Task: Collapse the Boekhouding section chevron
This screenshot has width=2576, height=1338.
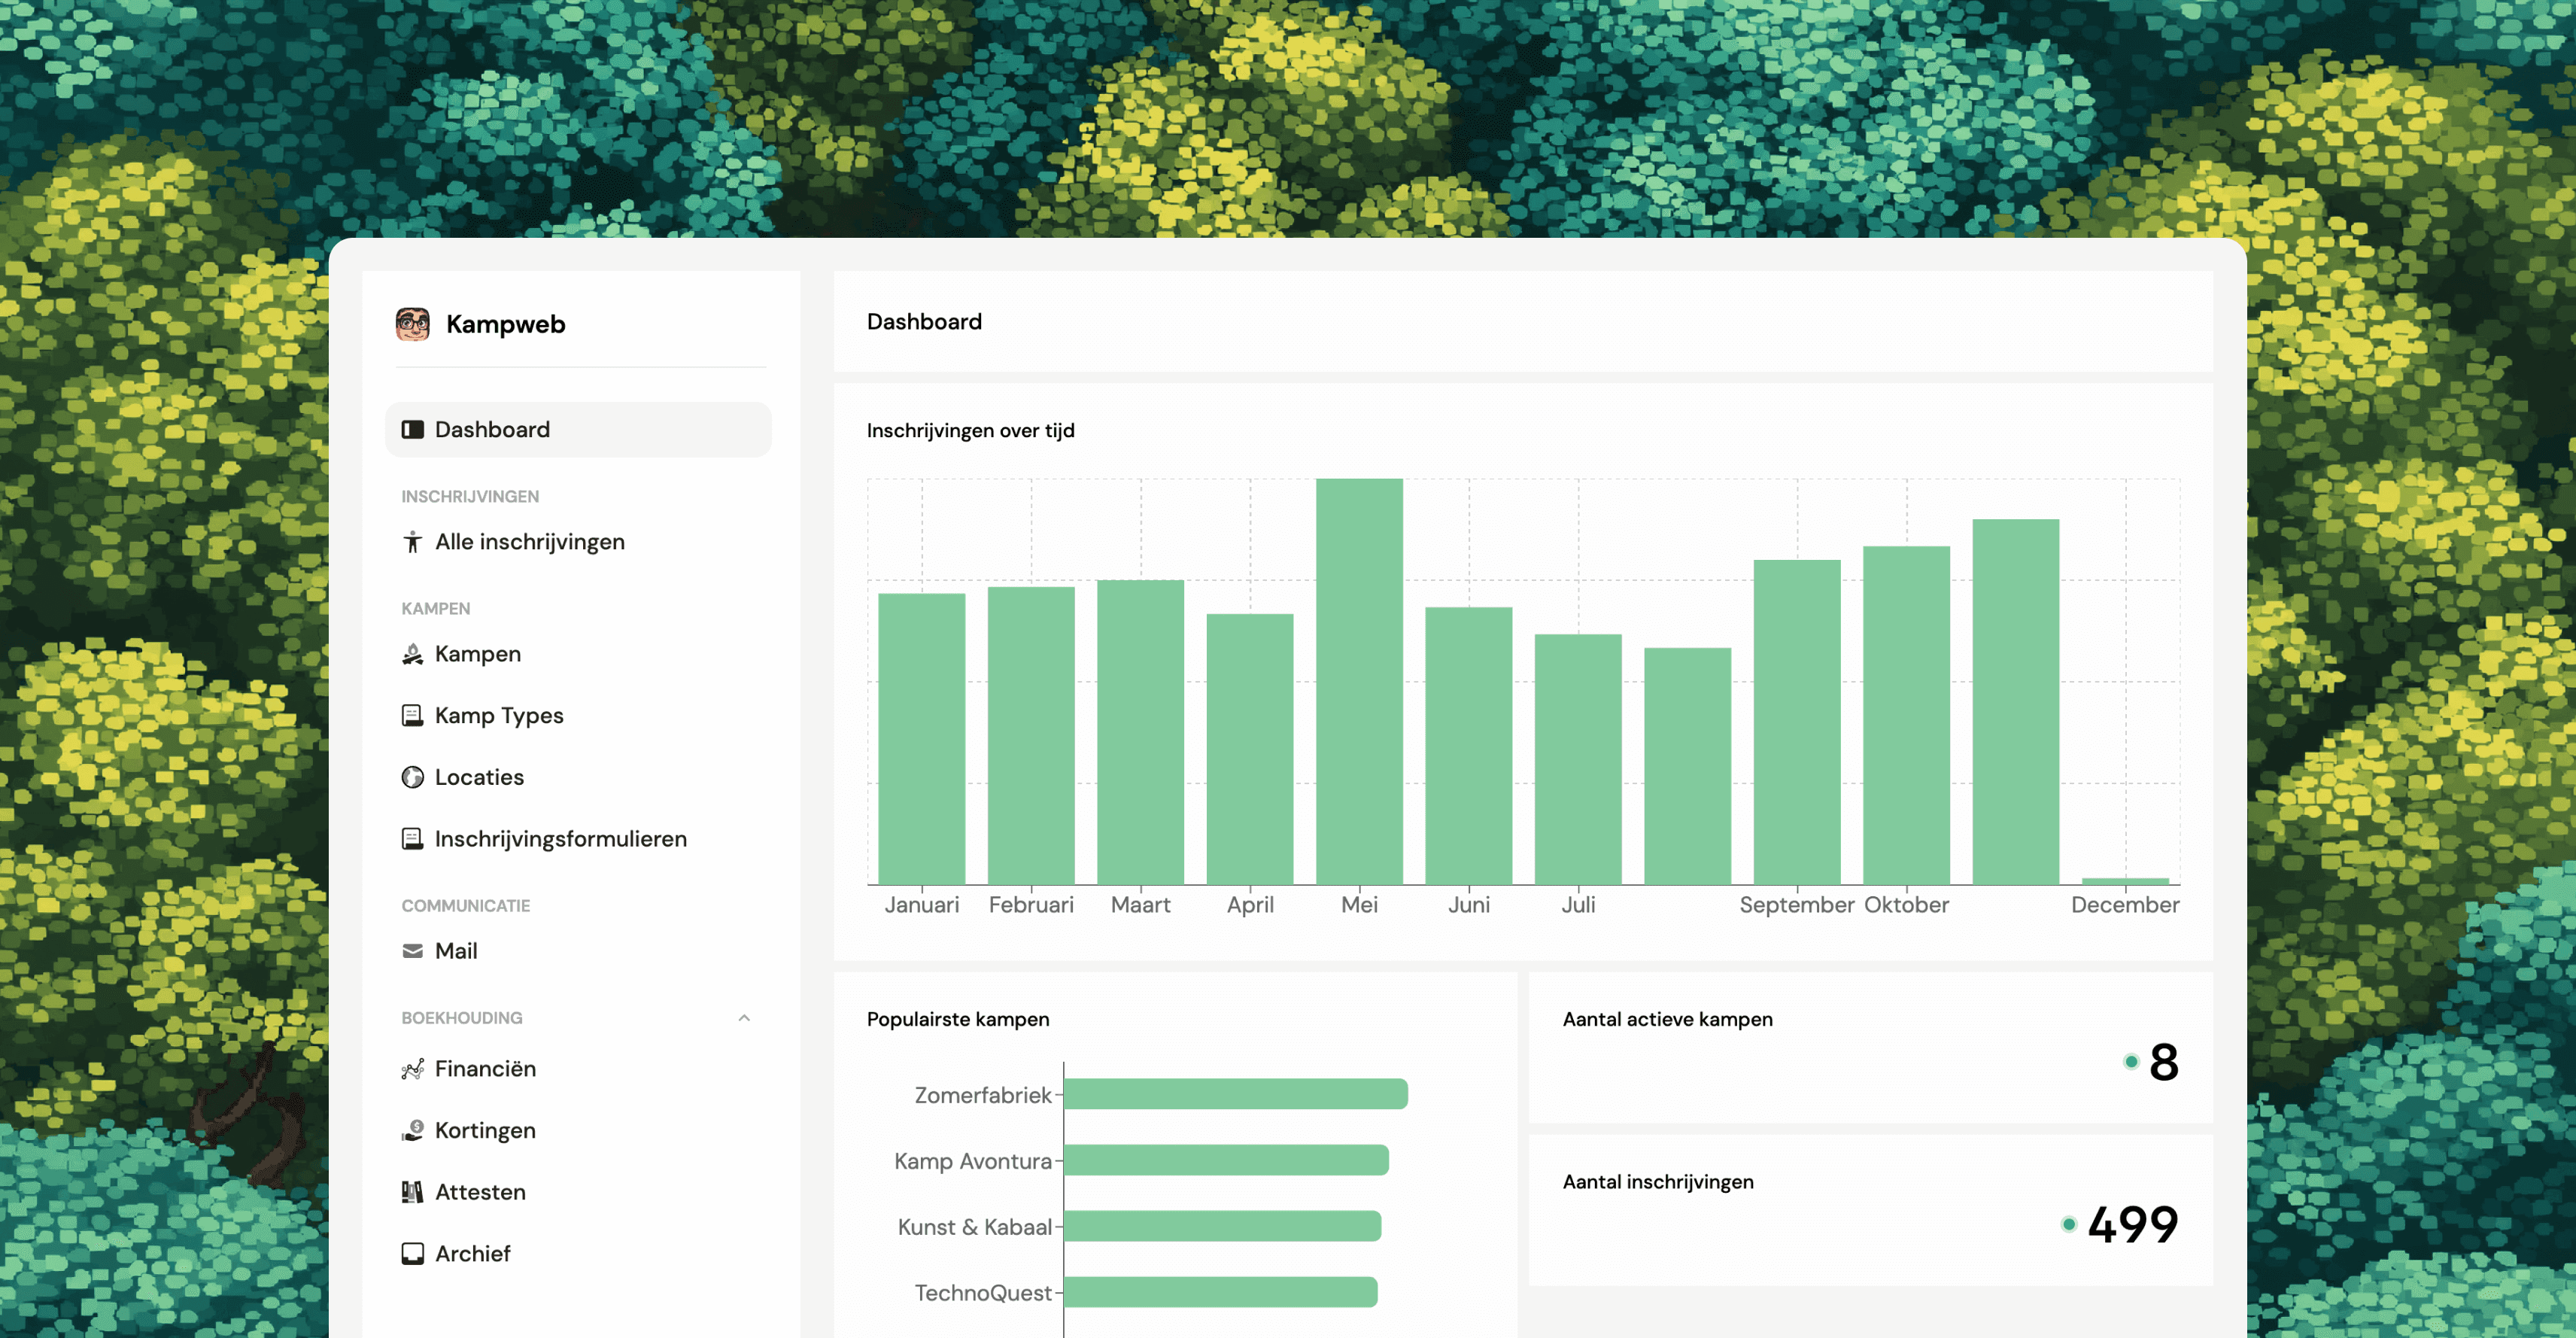Action: coord(744,1018)
